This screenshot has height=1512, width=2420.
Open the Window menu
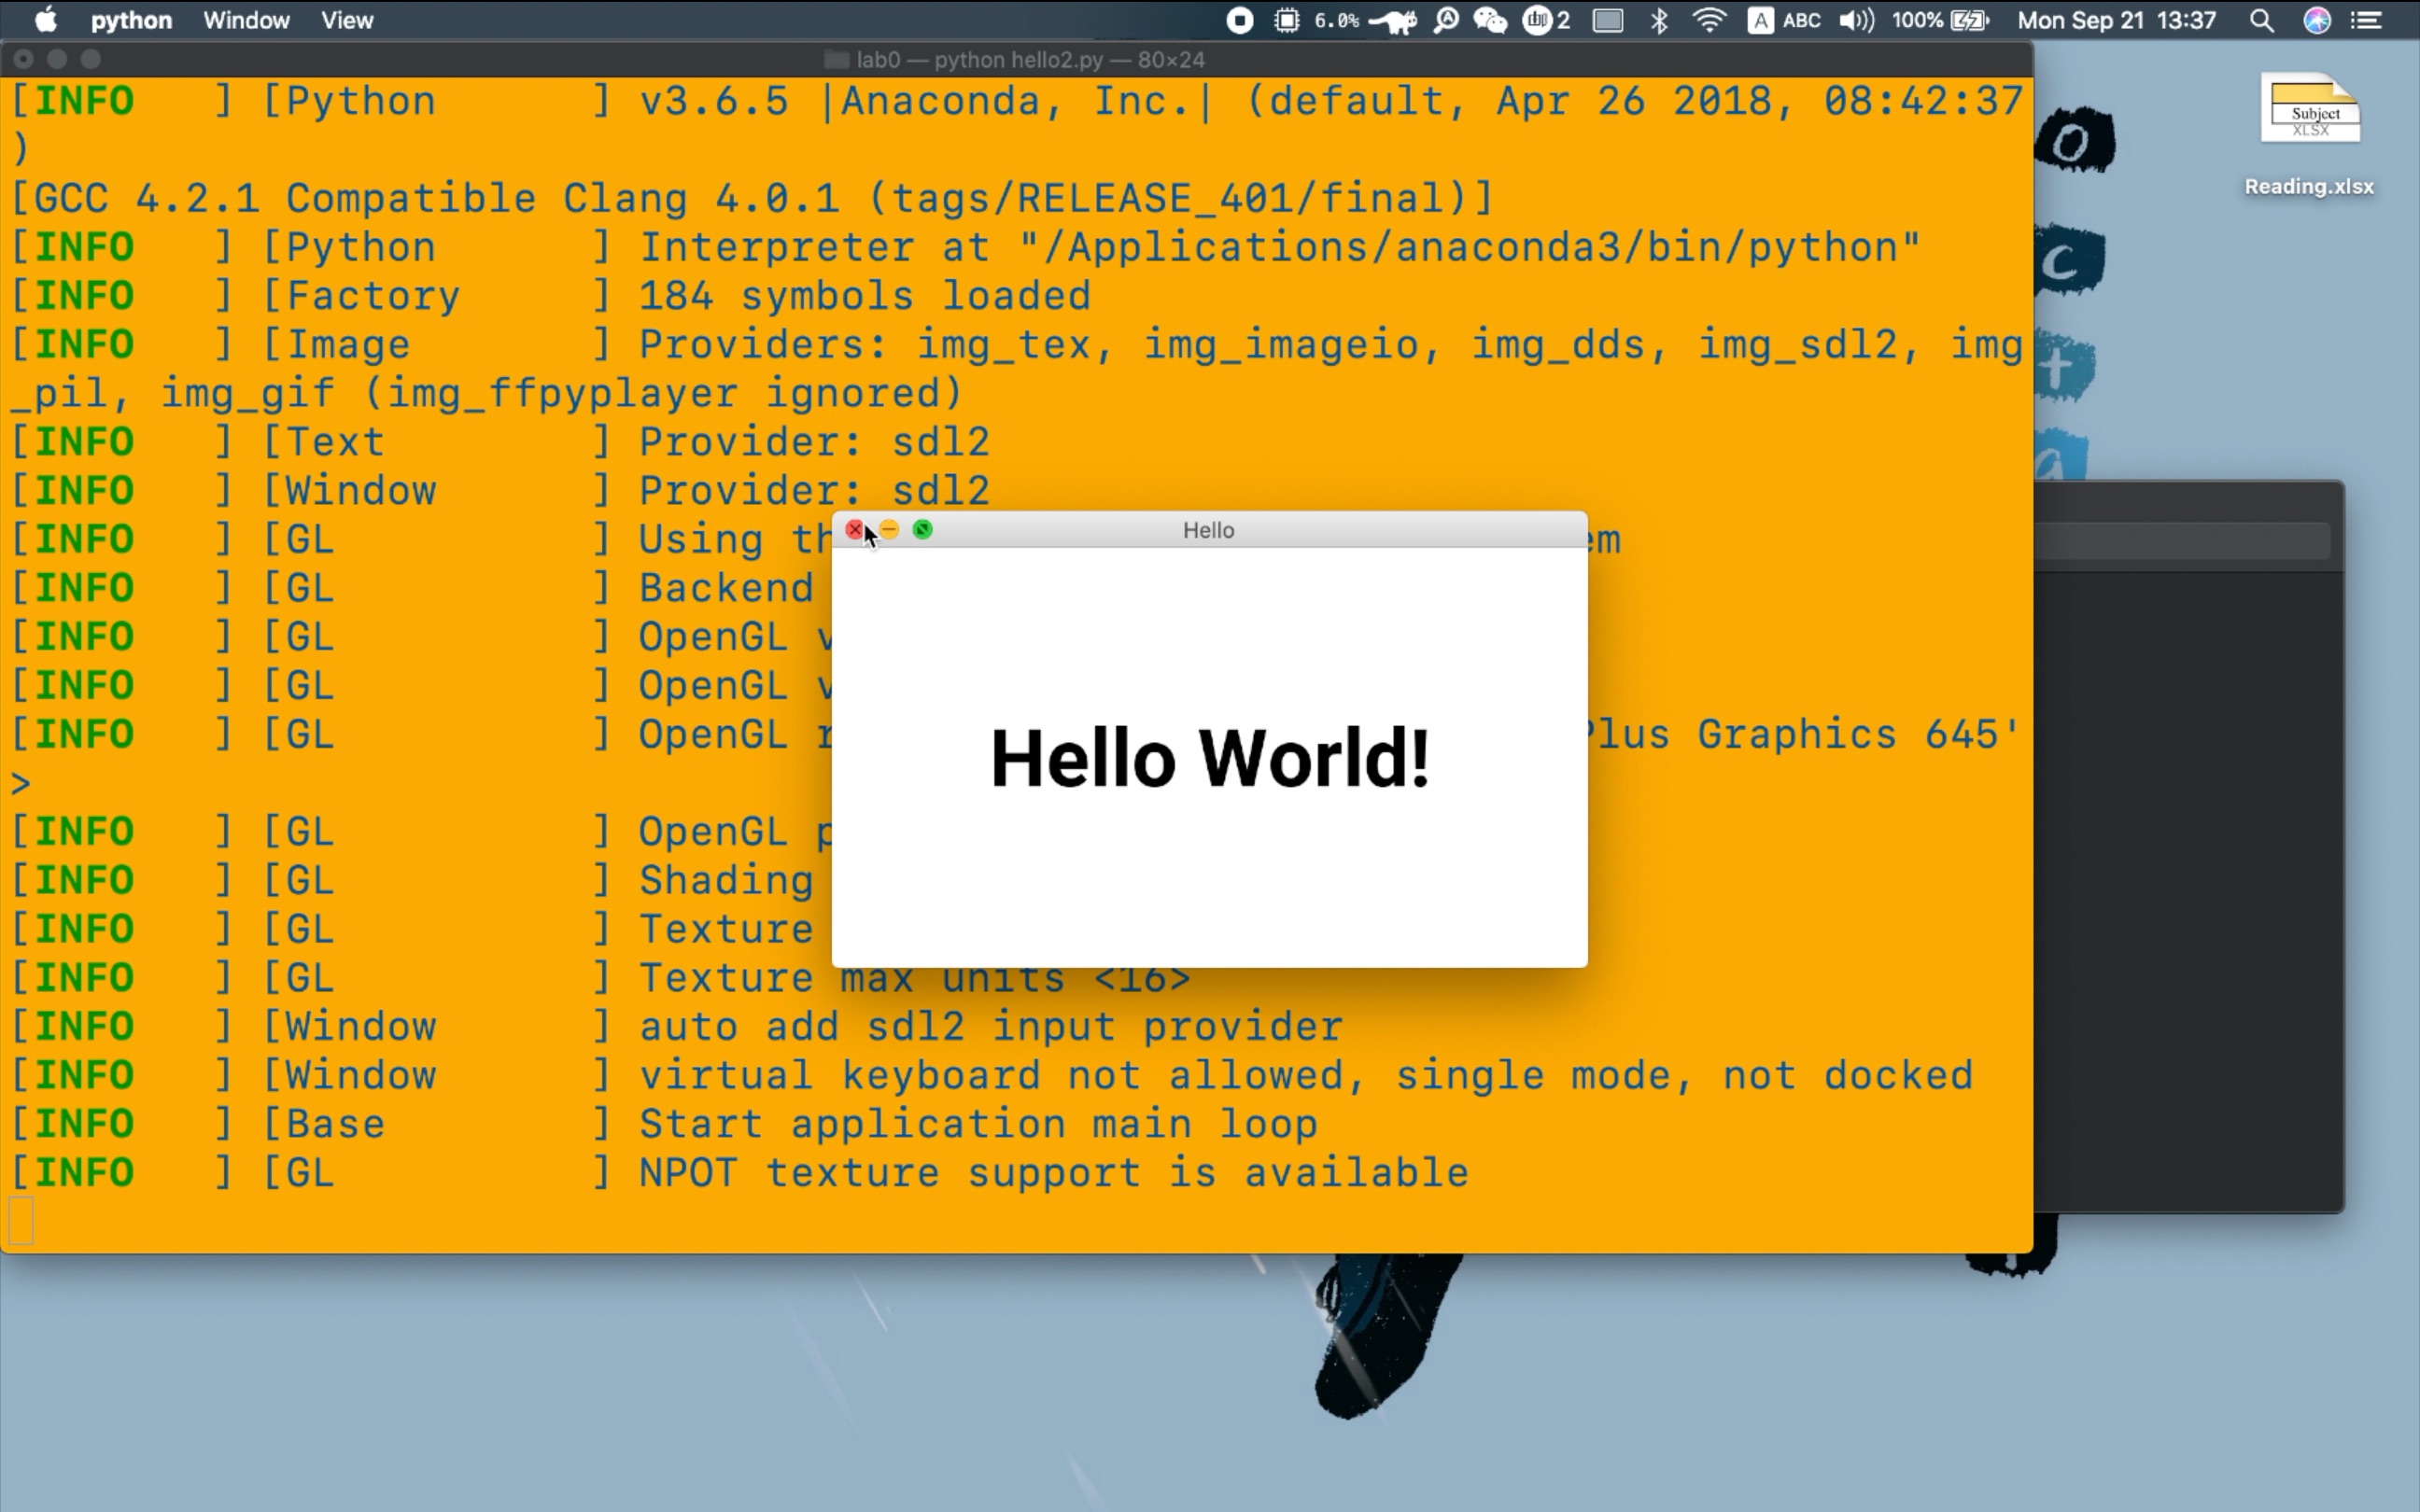pos(246,21)
